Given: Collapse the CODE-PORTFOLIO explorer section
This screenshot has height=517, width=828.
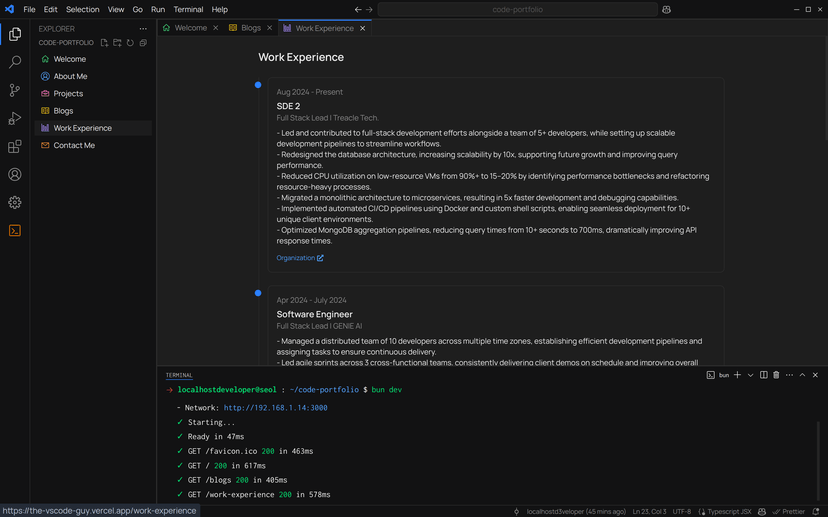Looking at the screenshot, I should pyautogui.click(x=66, y=43).
